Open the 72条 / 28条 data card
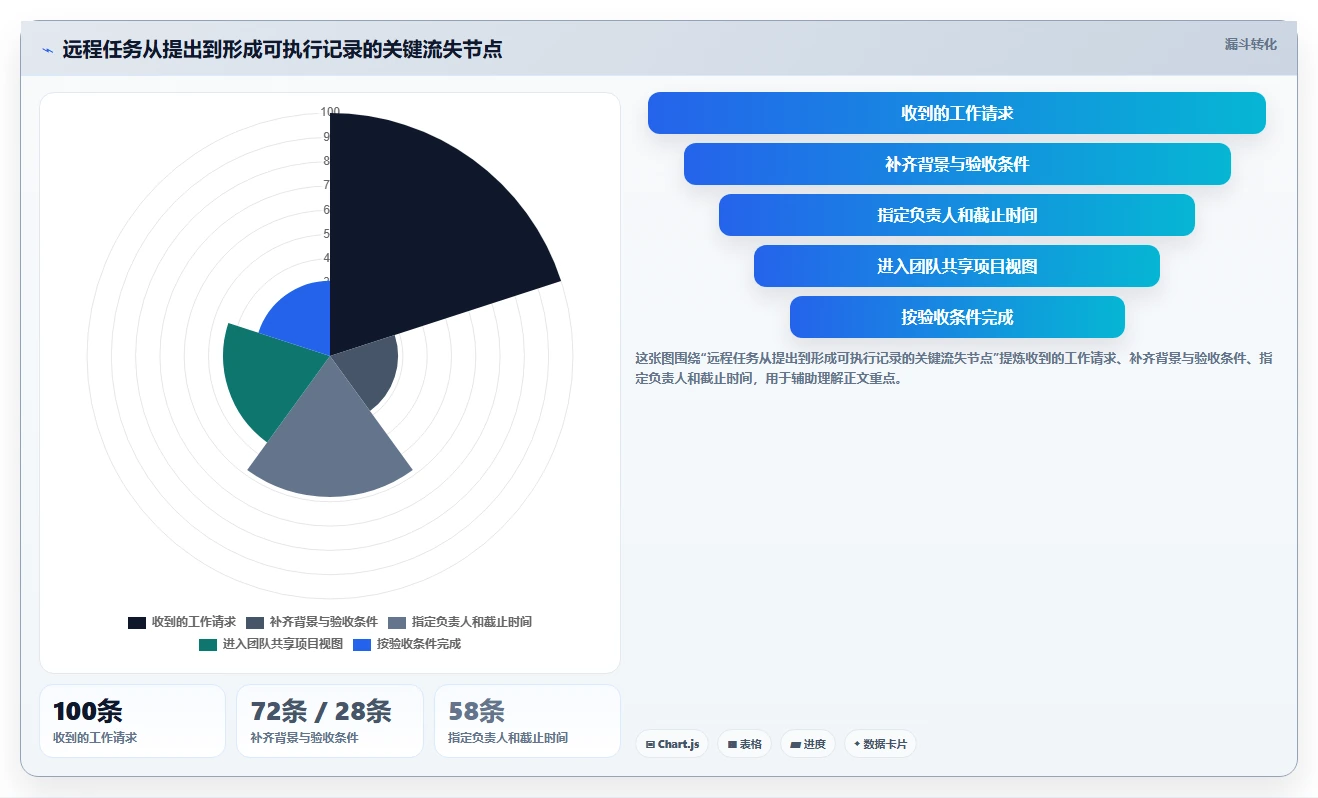This screenshot has width=1318, height=798. [x=330, y=721]
